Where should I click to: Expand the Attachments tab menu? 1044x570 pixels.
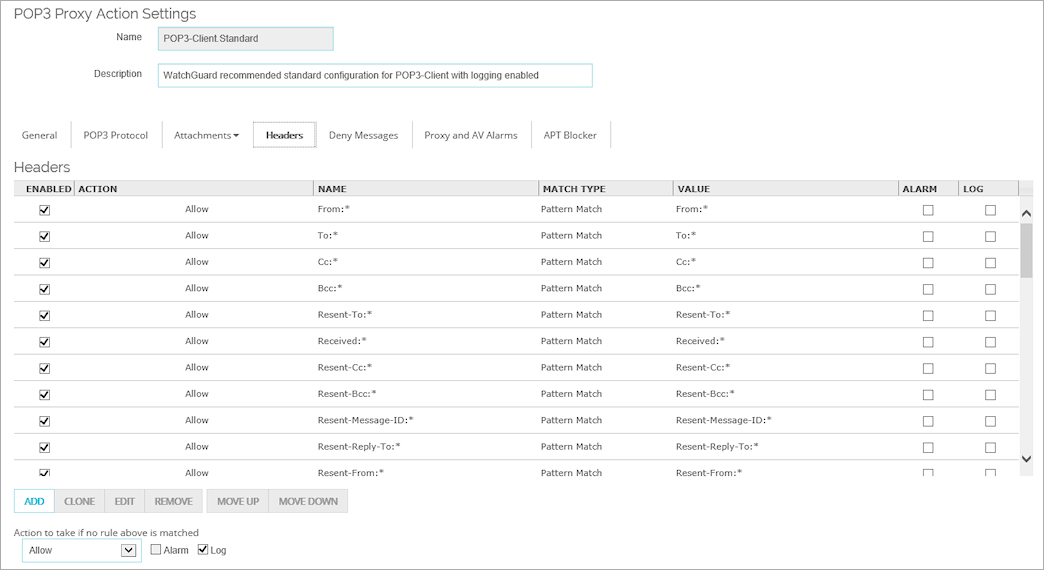[206, 135]
